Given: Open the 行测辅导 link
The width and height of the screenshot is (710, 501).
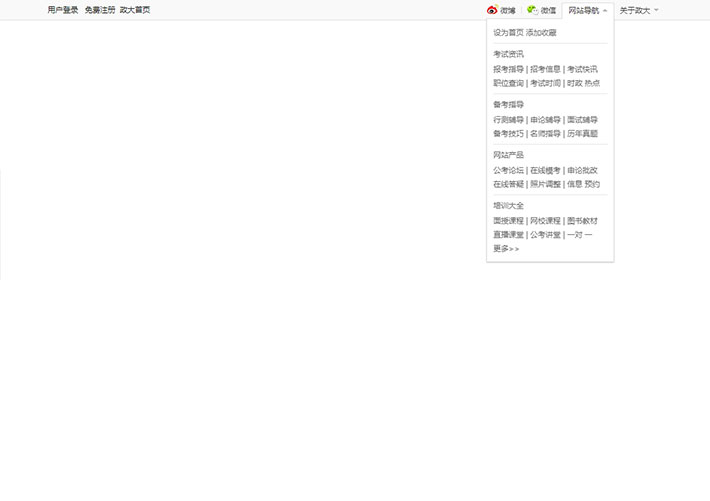Looking at the screenshot, I should click(508, 120).
